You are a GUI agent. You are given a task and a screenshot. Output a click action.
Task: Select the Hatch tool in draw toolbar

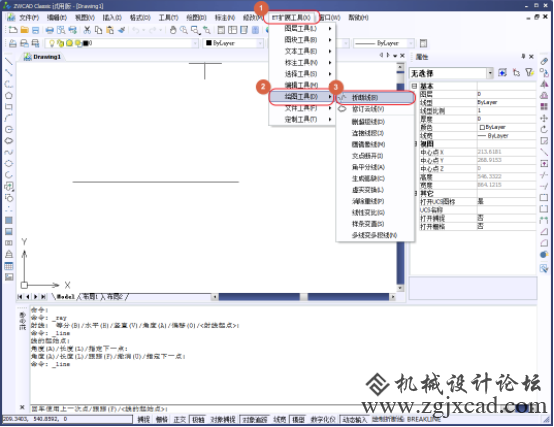(x=9, y=220)
